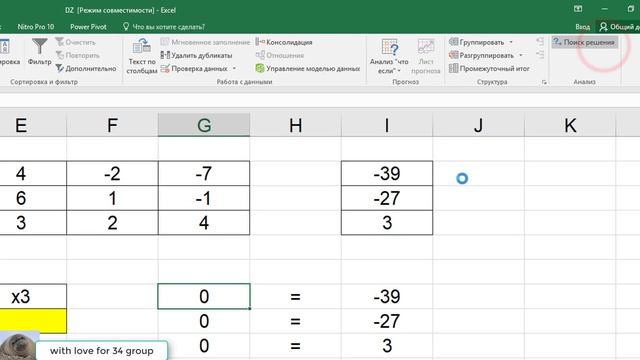The width and height of the screenshot is (640, 360).
Task: Expand Data Validation dropdown arrow
Action: 234,69
